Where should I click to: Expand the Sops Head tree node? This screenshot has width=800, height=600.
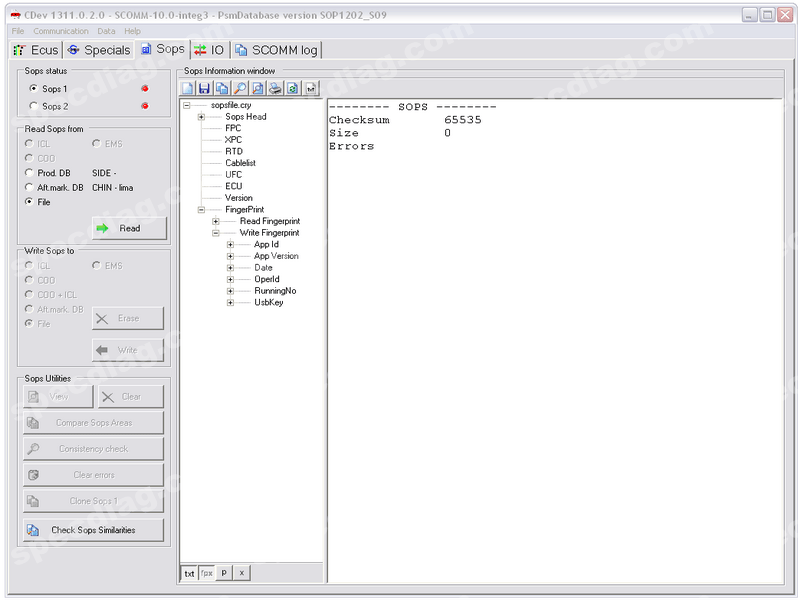(199, 116)
